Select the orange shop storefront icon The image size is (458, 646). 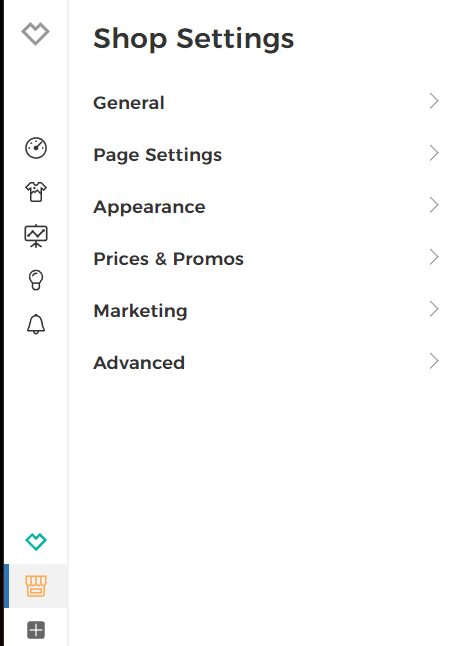click(36, 586)
